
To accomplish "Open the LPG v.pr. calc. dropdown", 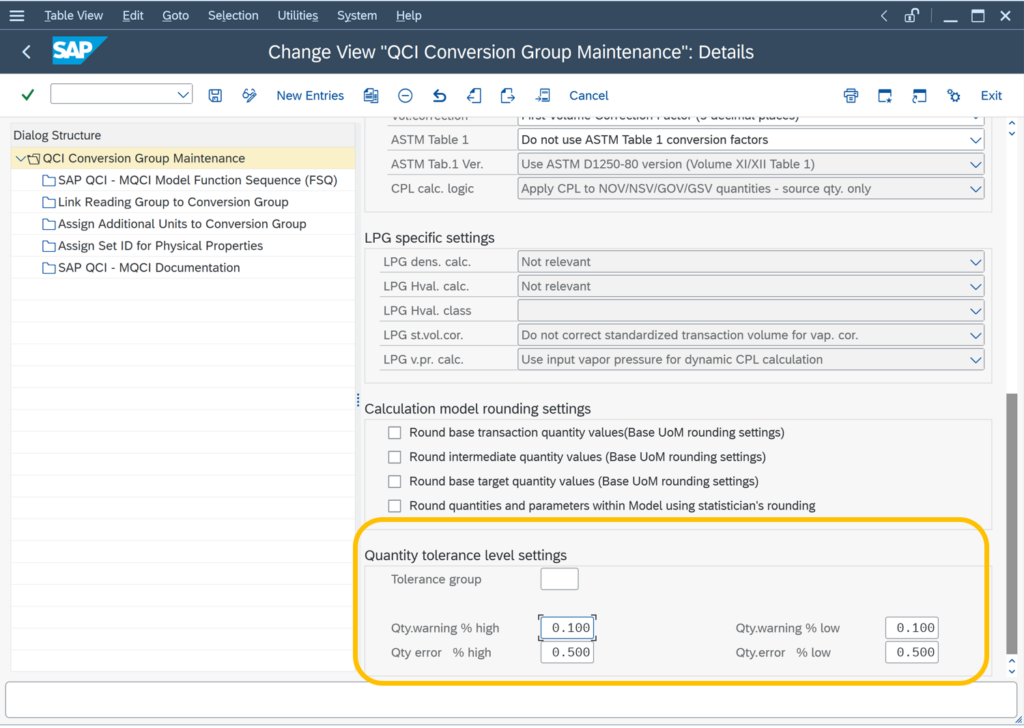I will pyautogui.click(x=975, y=360).
